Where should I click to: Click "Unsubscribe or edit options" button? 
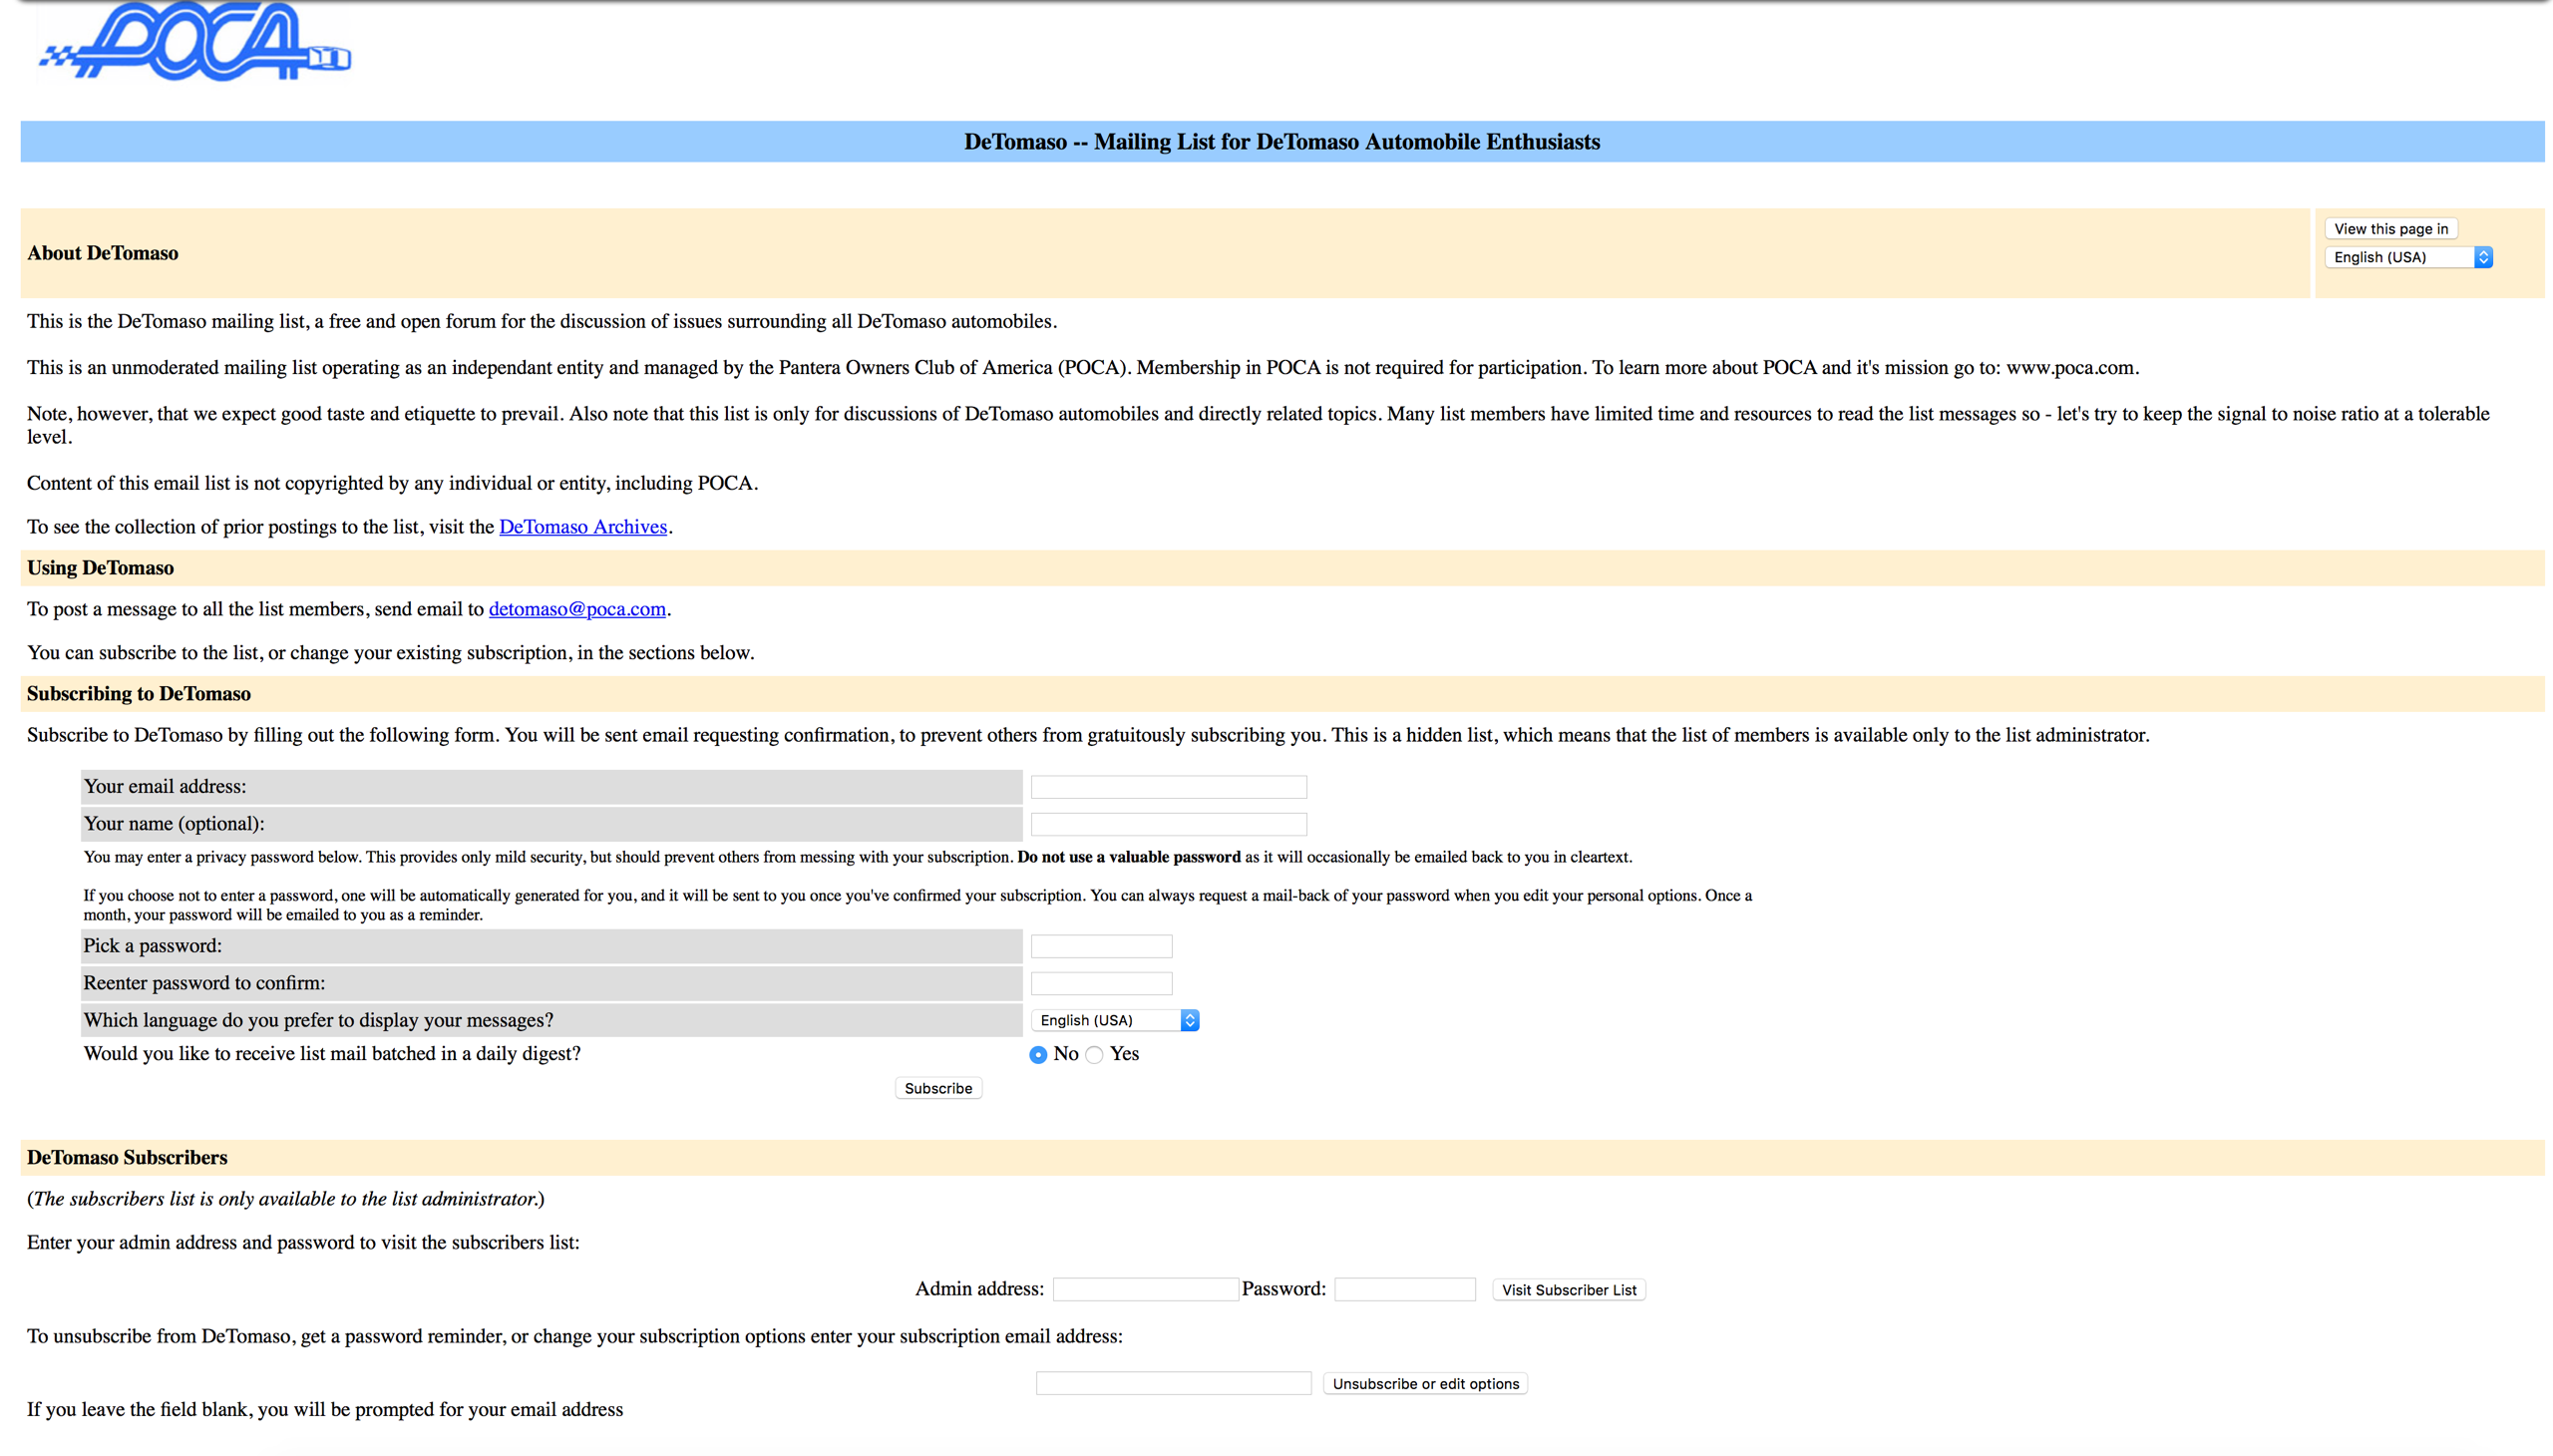click(1424, 1384)
